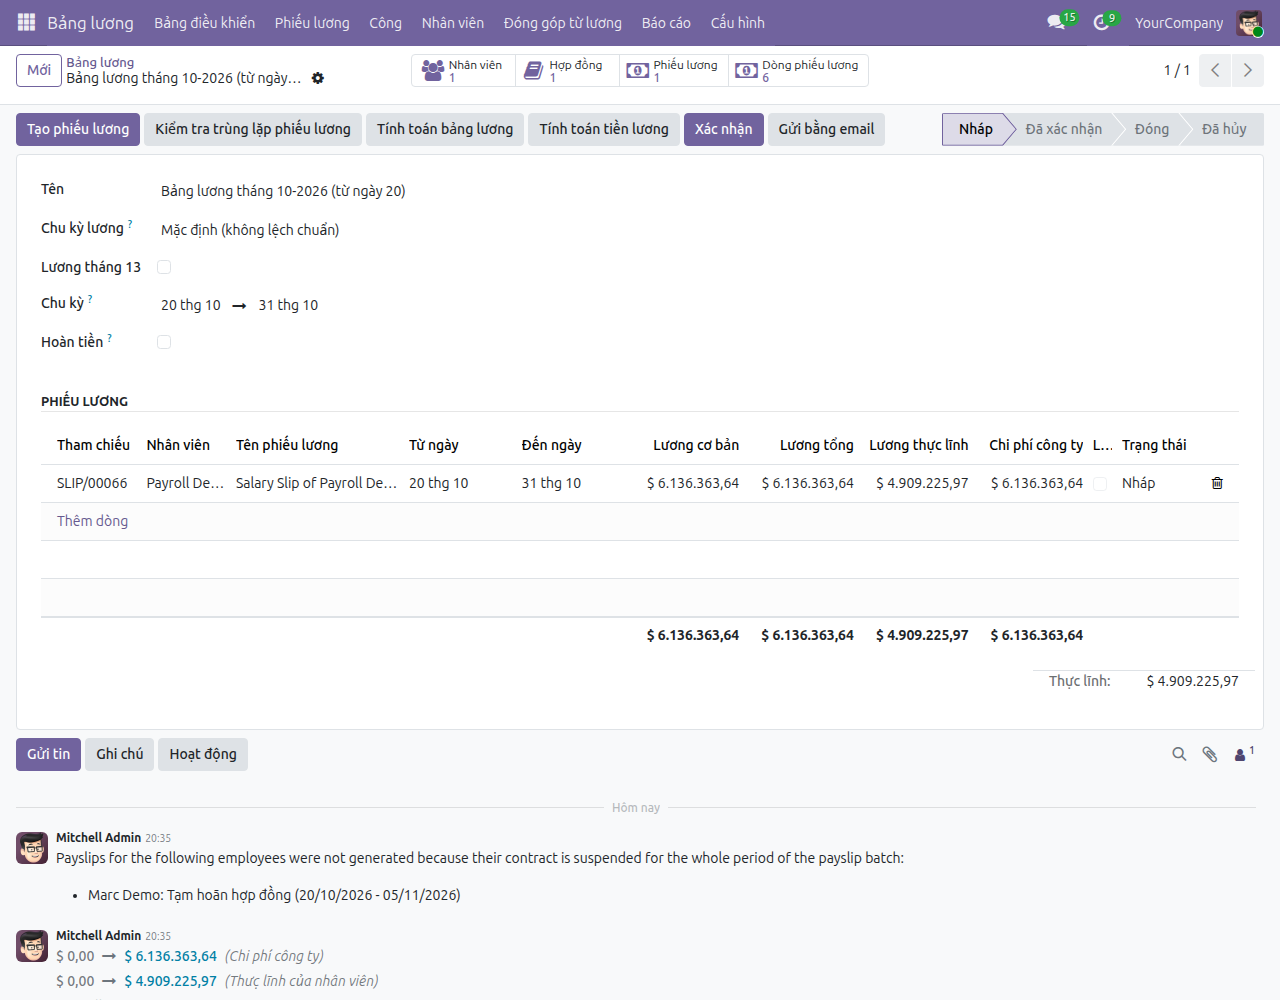This screenshot has height=1000, width=1280.
Task: Open the Nhân viên top menu
Action: tap(452, 22)
